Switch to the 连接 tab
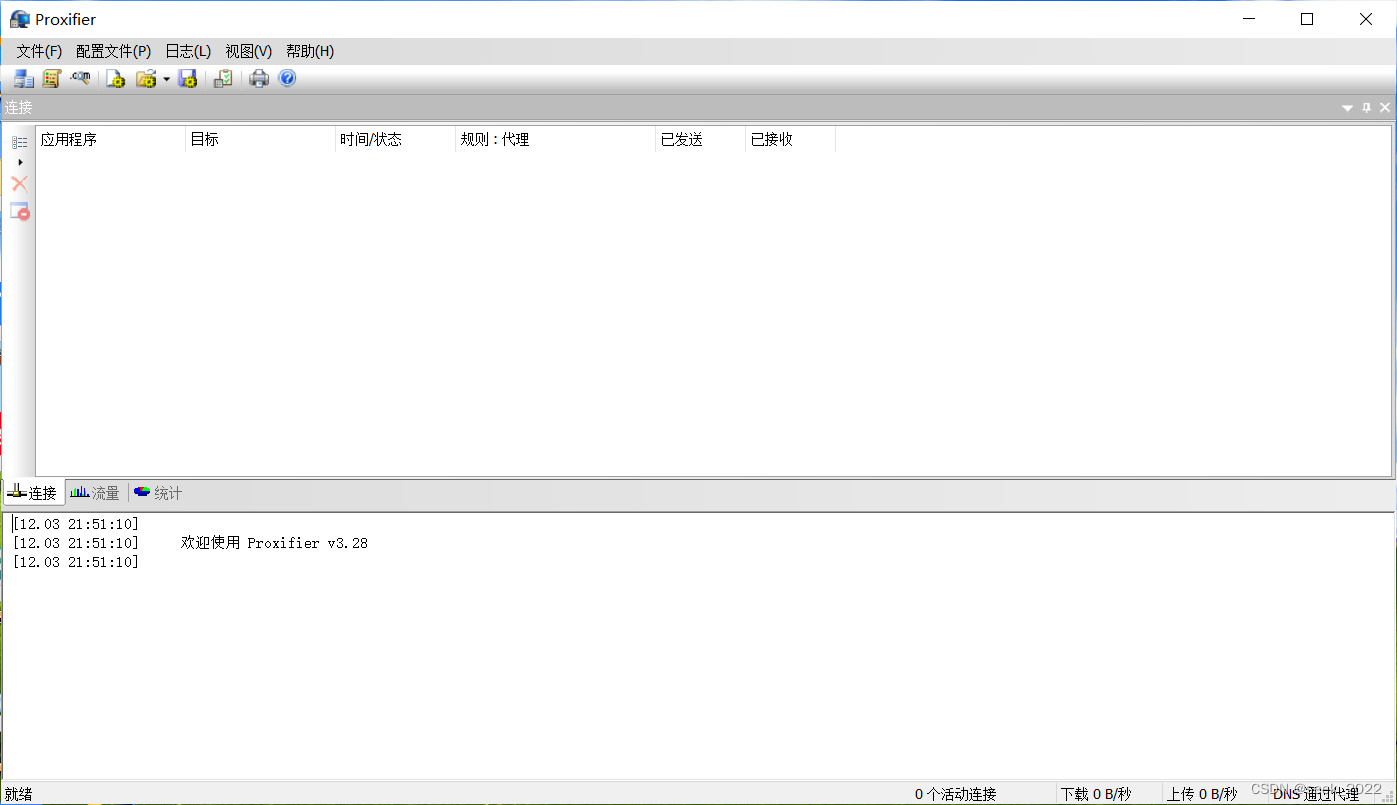Image resolution: width=1397 pixels, height=805 pixels. [33, 492]
